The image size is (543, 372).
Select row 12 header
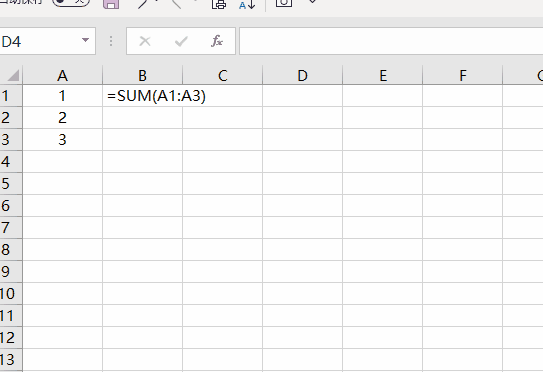point(11,338)
